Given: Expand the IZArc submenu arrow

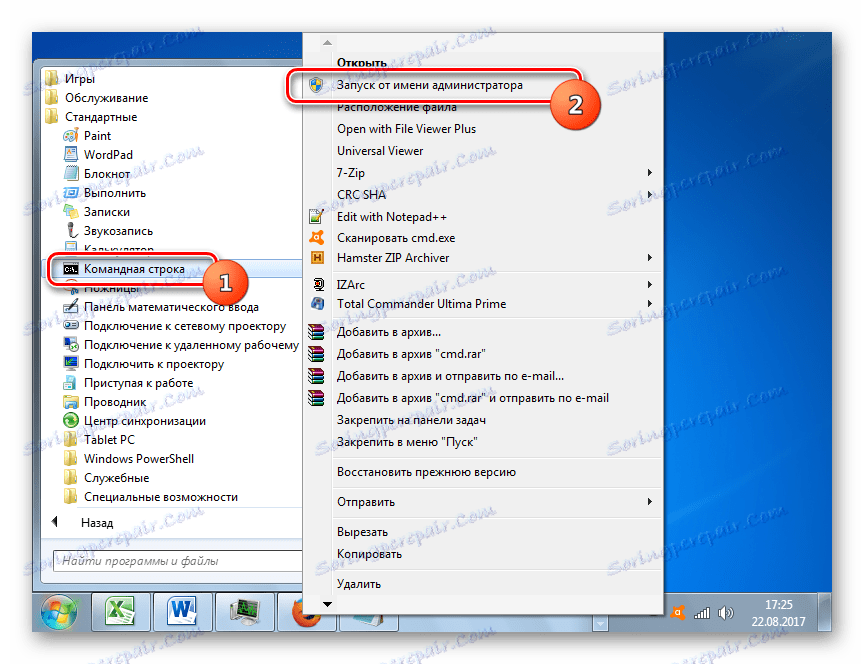Looking at the screenshot, I should [650, 284].
